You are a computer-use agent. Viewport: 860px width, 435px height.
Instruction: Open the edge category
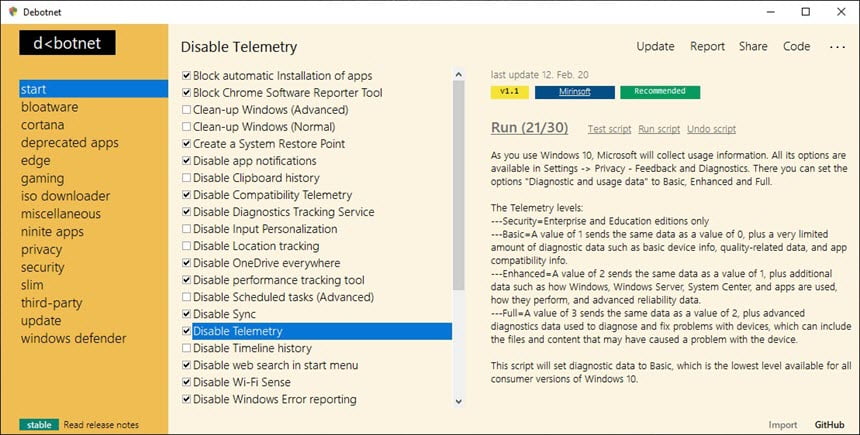pos(36,160)
